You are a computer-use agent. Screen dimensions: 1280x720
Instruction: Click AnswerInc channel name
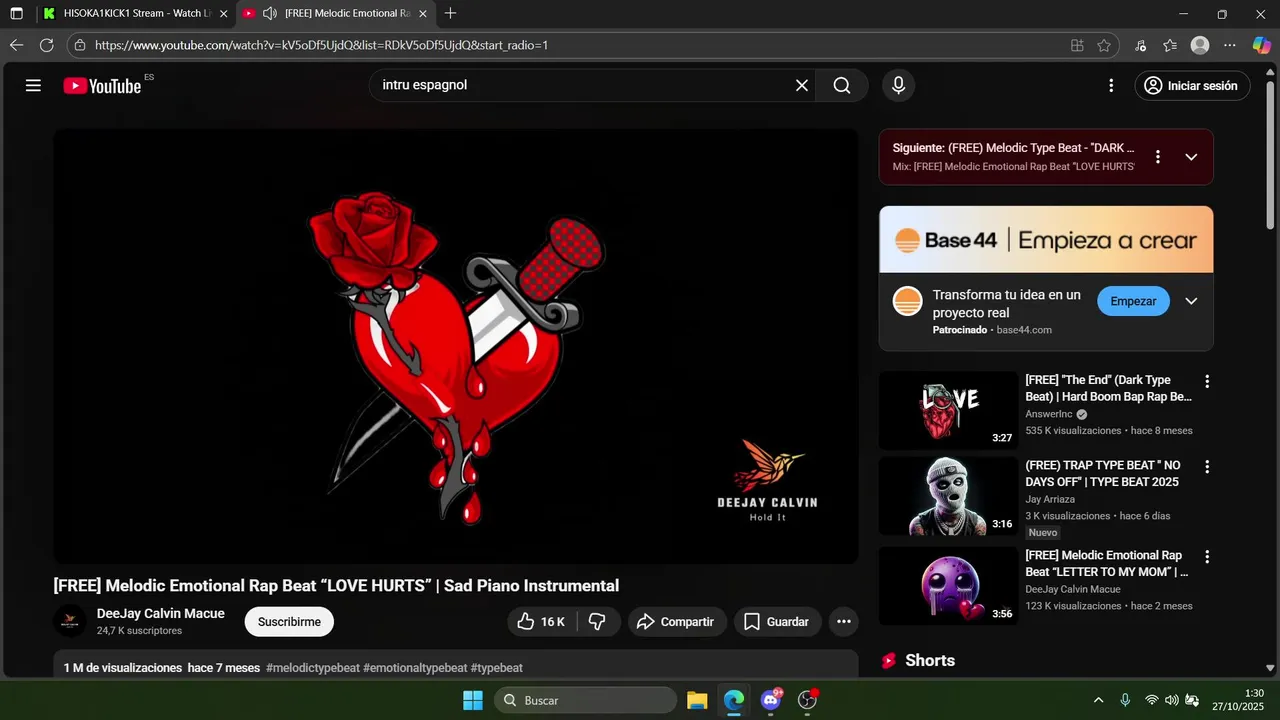[x=1048, y=414]
